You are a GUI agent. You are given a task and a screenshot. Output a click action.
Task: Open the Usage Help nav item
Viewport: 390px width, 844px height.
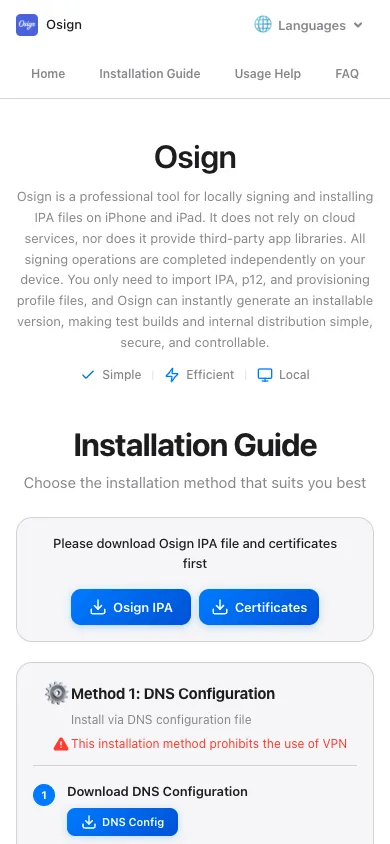[267, 74]
